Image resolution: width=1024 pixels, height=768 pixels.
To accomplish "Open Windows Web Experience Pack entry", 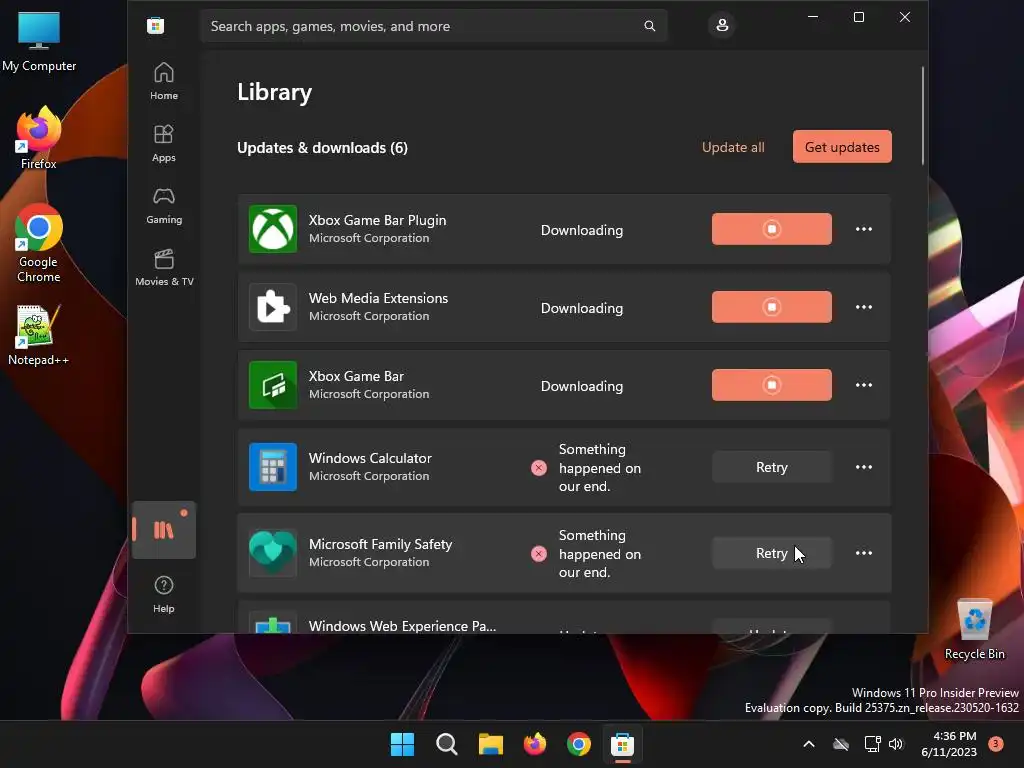I will click(564, 617).
